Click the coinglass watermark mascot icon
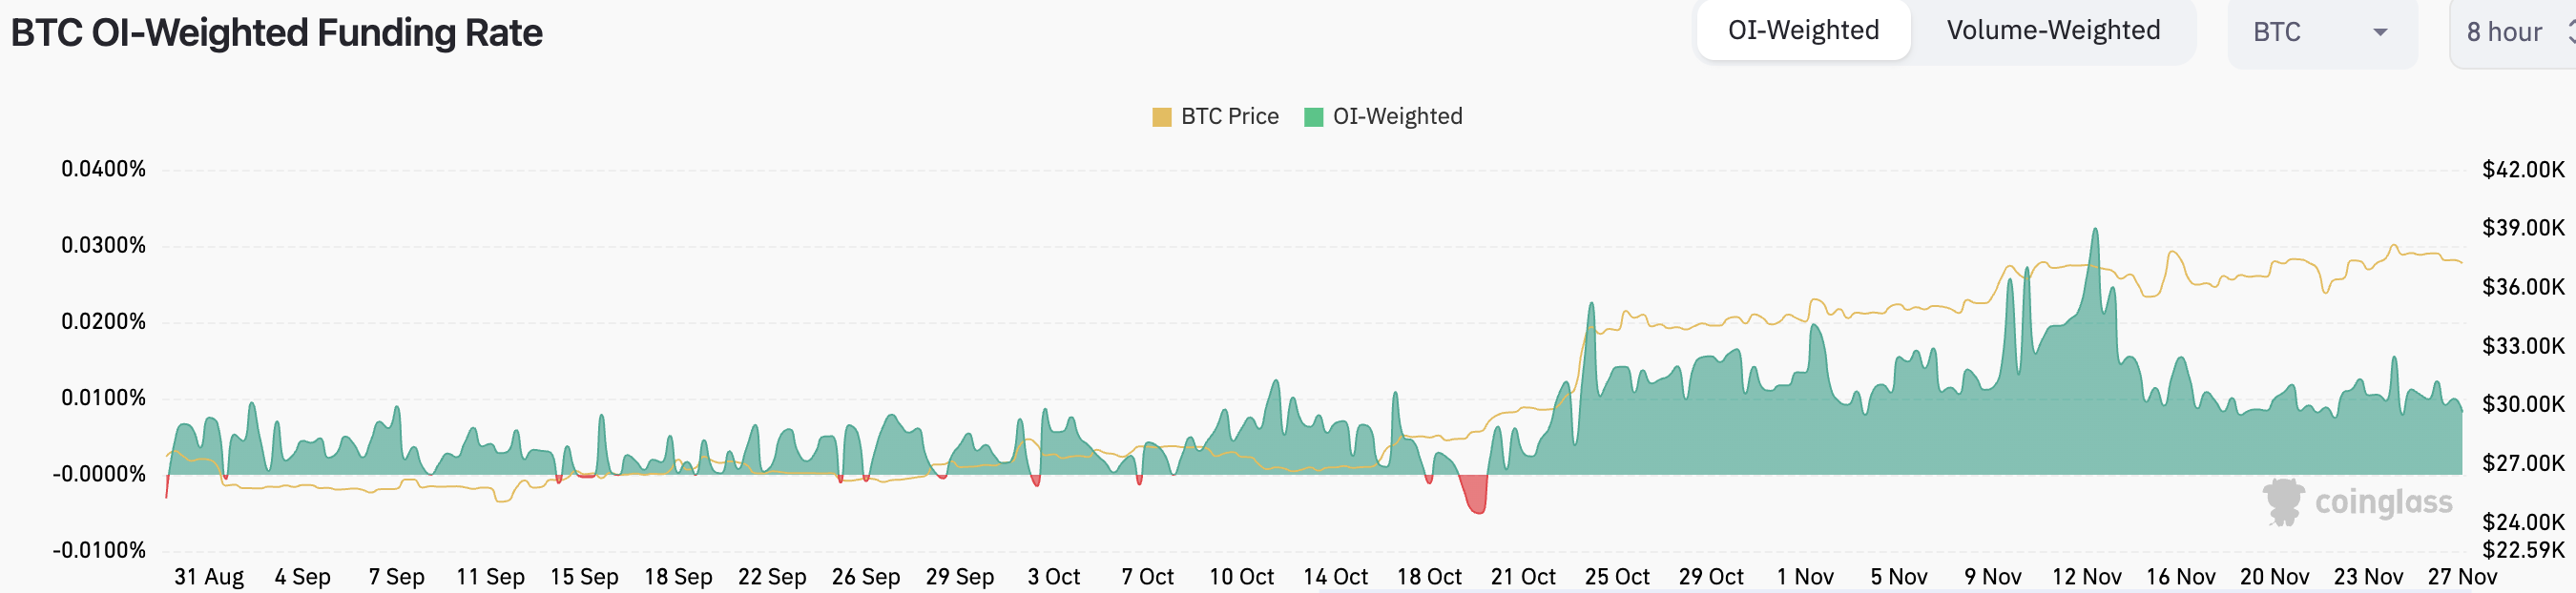Screen dimensions: 2576x593 [2284, 501]
